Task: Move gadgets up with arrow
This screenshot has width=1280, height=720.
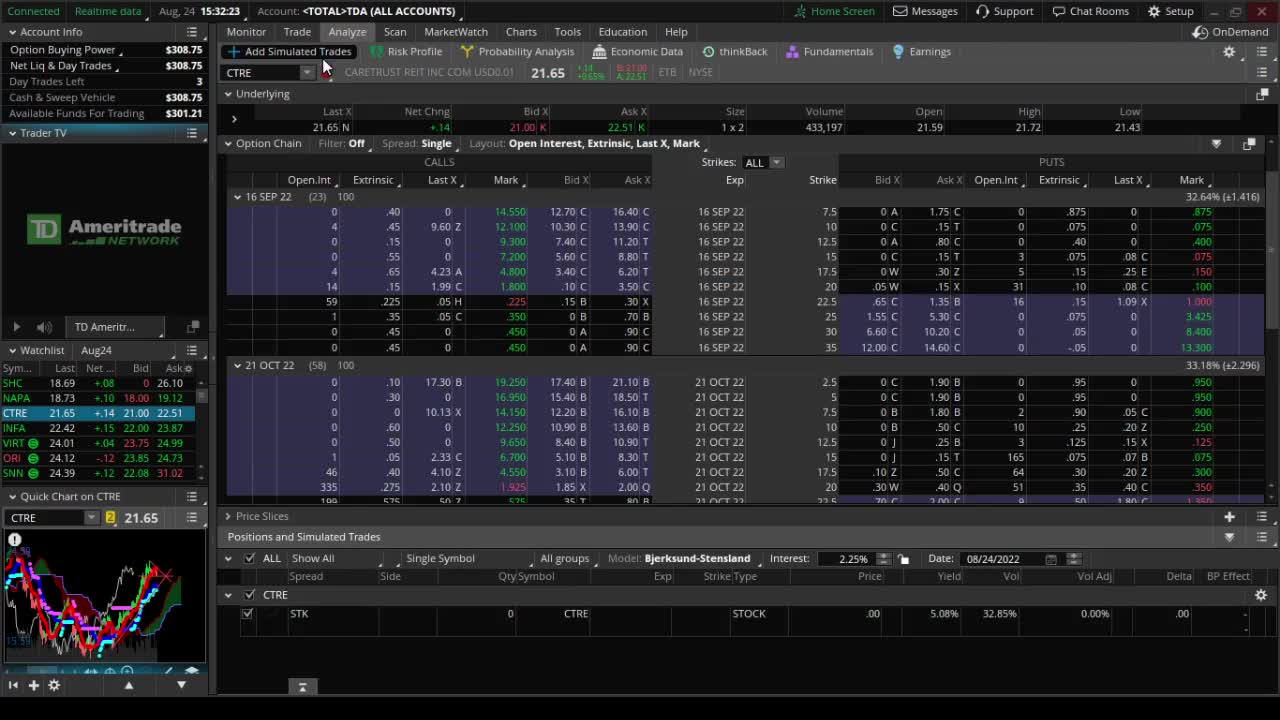Action: [128, 685]
